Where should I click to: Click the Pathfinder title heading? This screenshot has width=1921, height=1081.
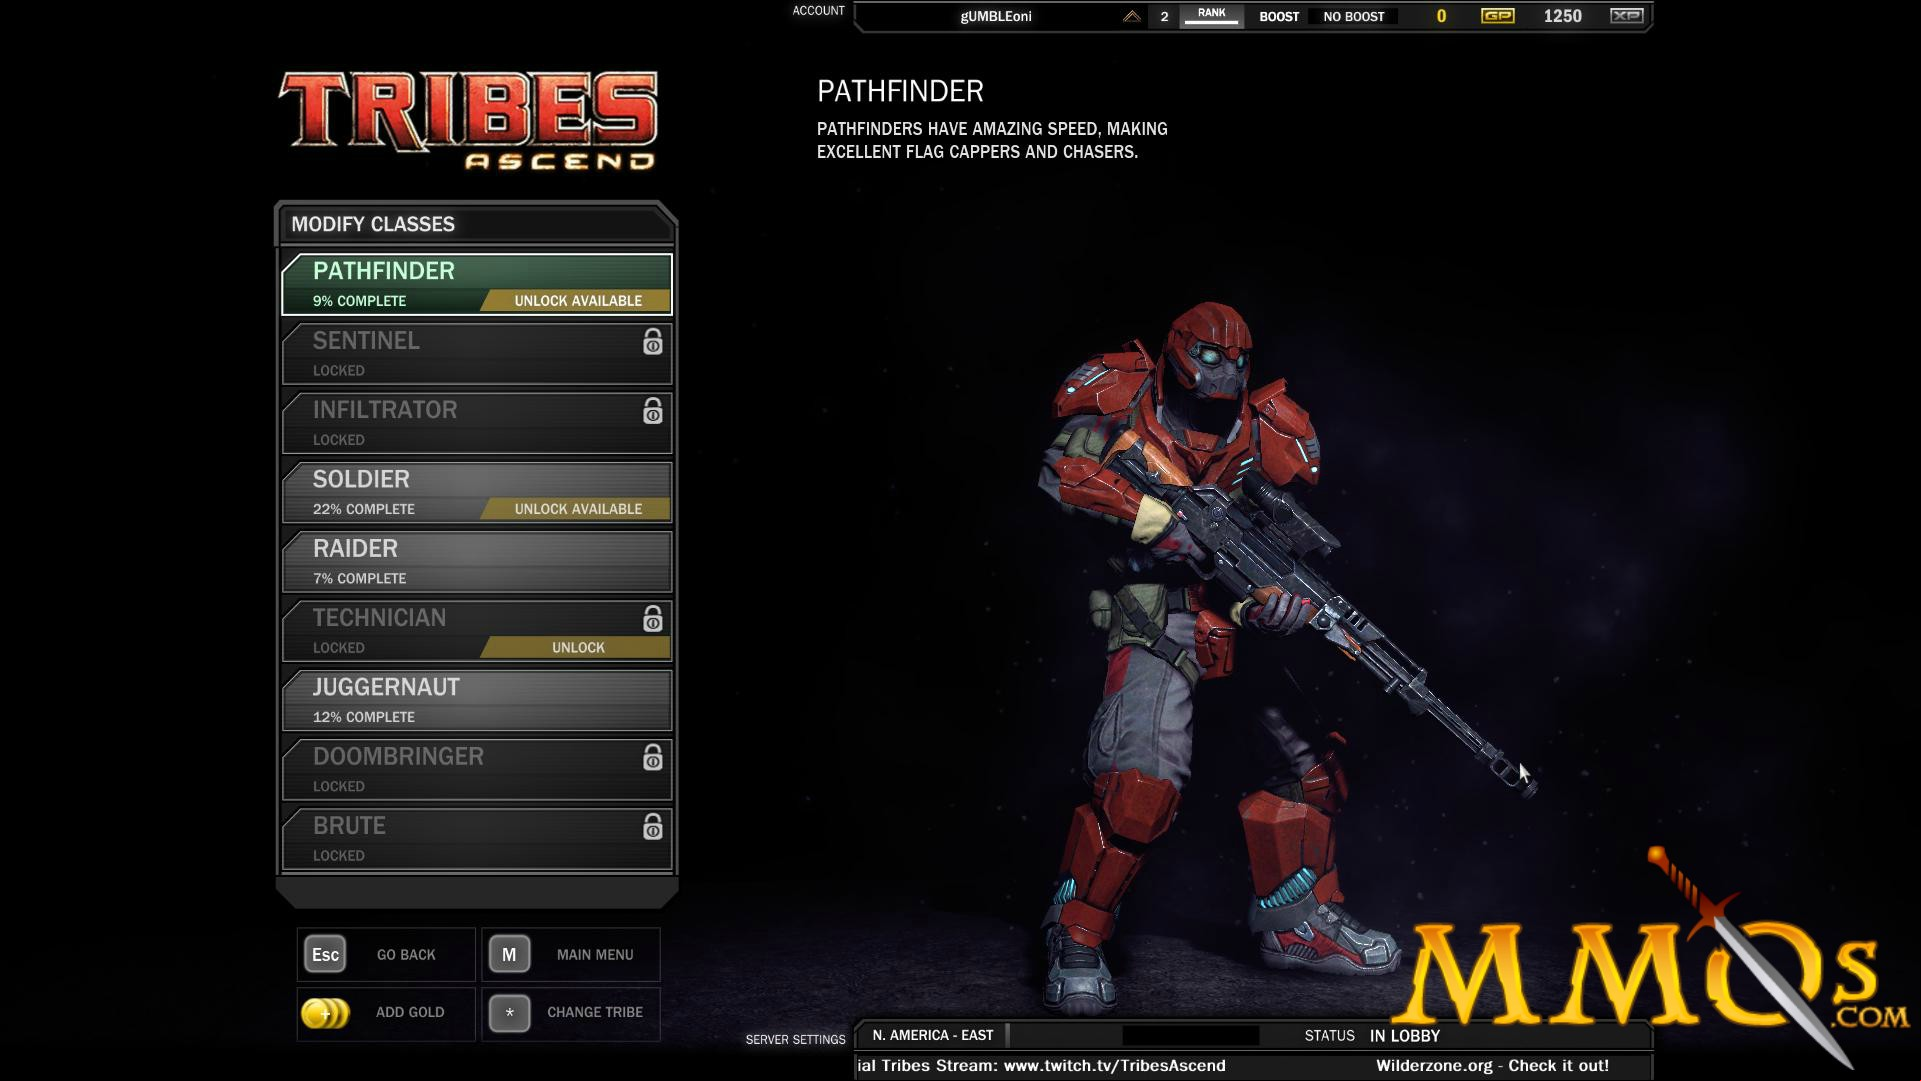(900, 91)
